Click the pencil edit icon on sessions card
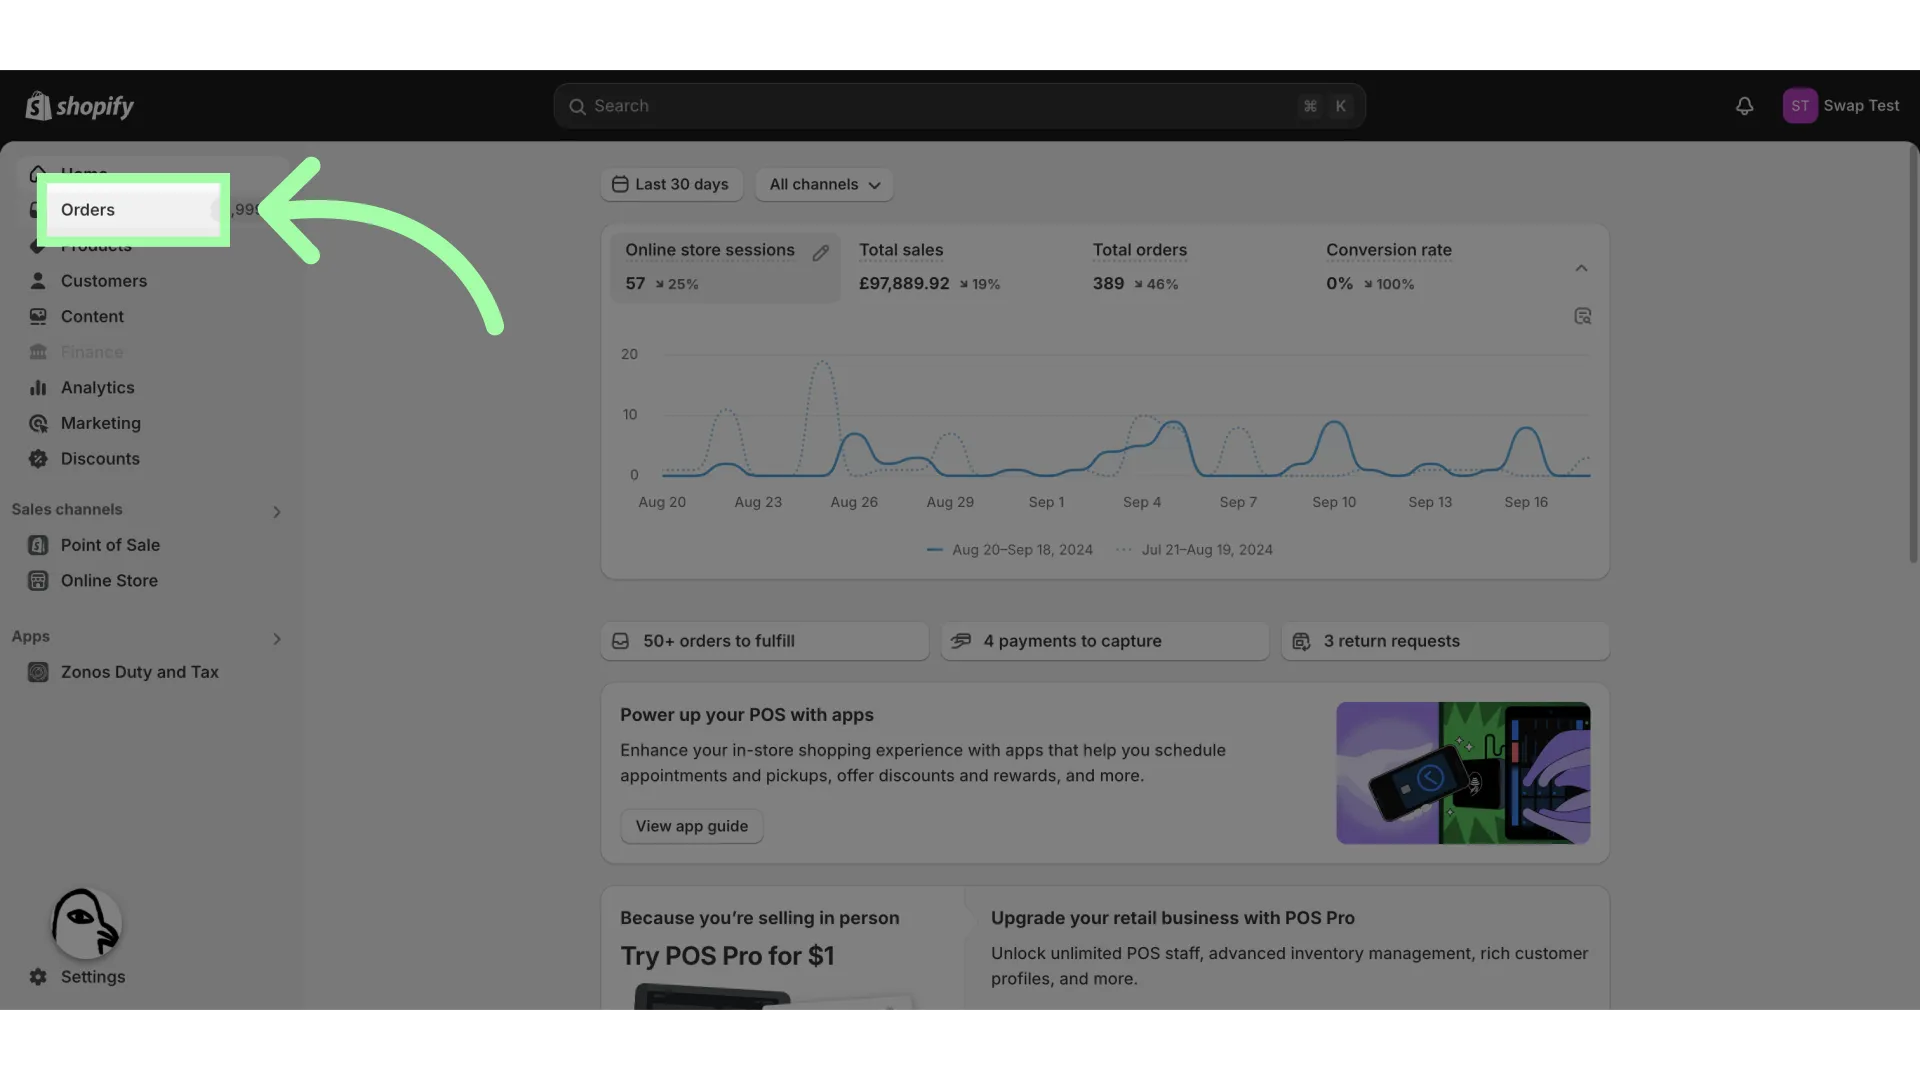The width and height of the screenshot is (1920, 1080). point(820,253)
